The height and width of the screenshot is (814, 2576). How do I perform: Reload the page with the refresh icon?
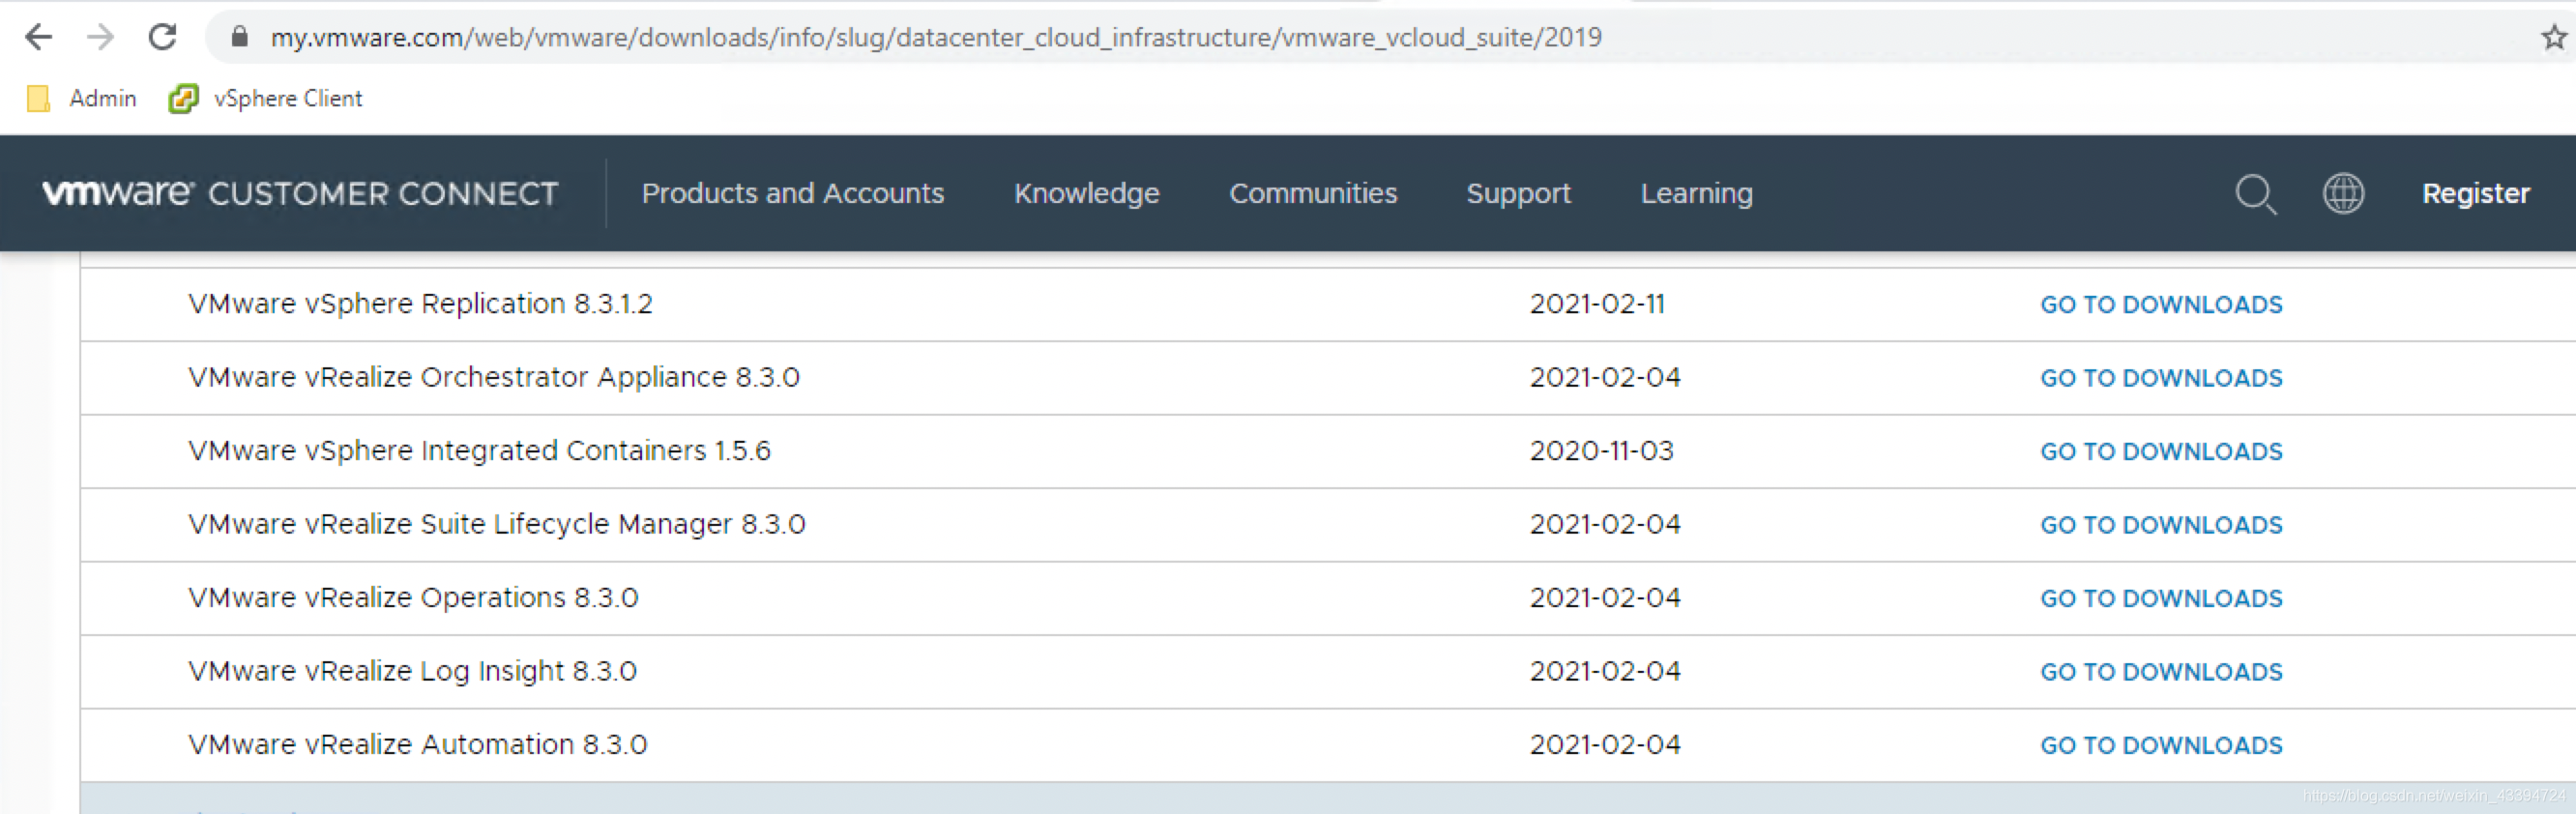(162, 37)
